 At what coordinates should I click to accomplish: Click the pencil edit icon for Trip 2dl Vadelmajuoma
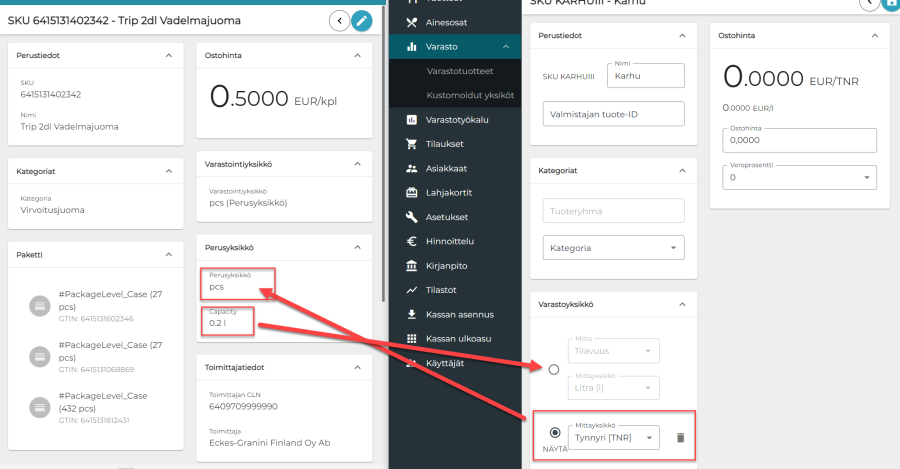362,20
